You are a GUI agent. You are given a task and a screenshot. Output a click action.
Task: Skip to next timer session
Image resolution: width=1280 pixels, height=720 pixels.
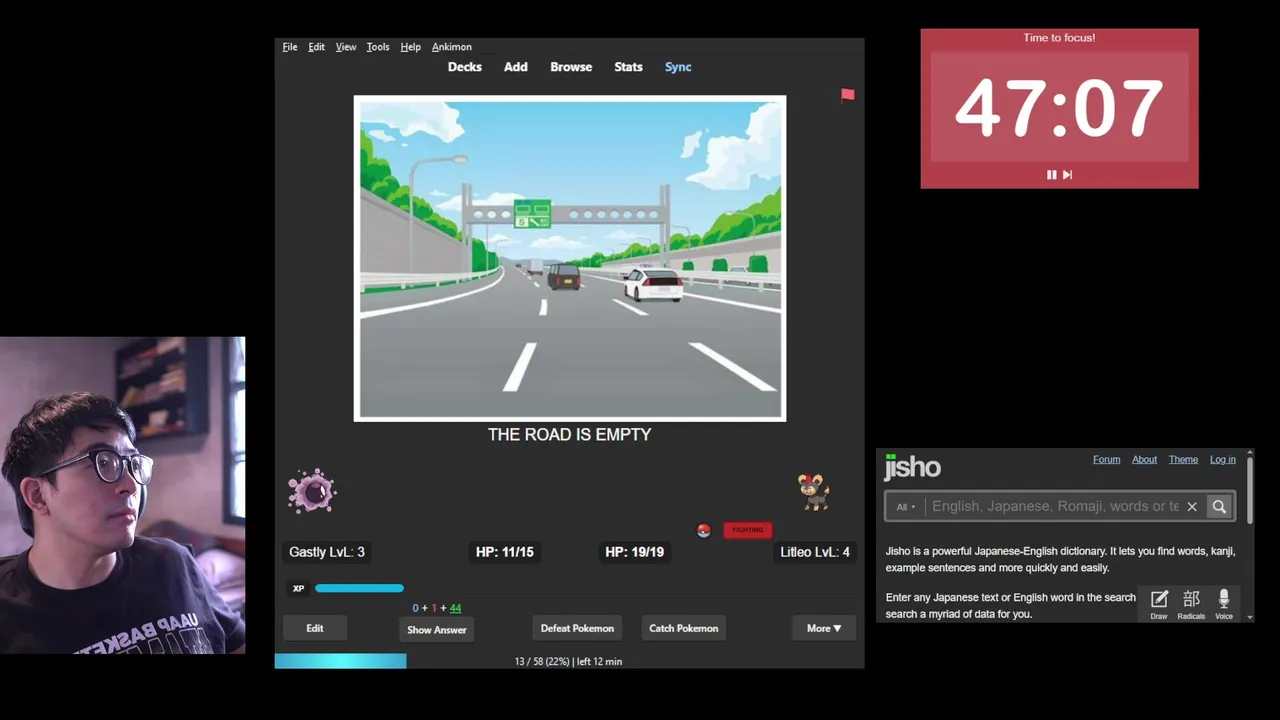[x=1067, y=175]
